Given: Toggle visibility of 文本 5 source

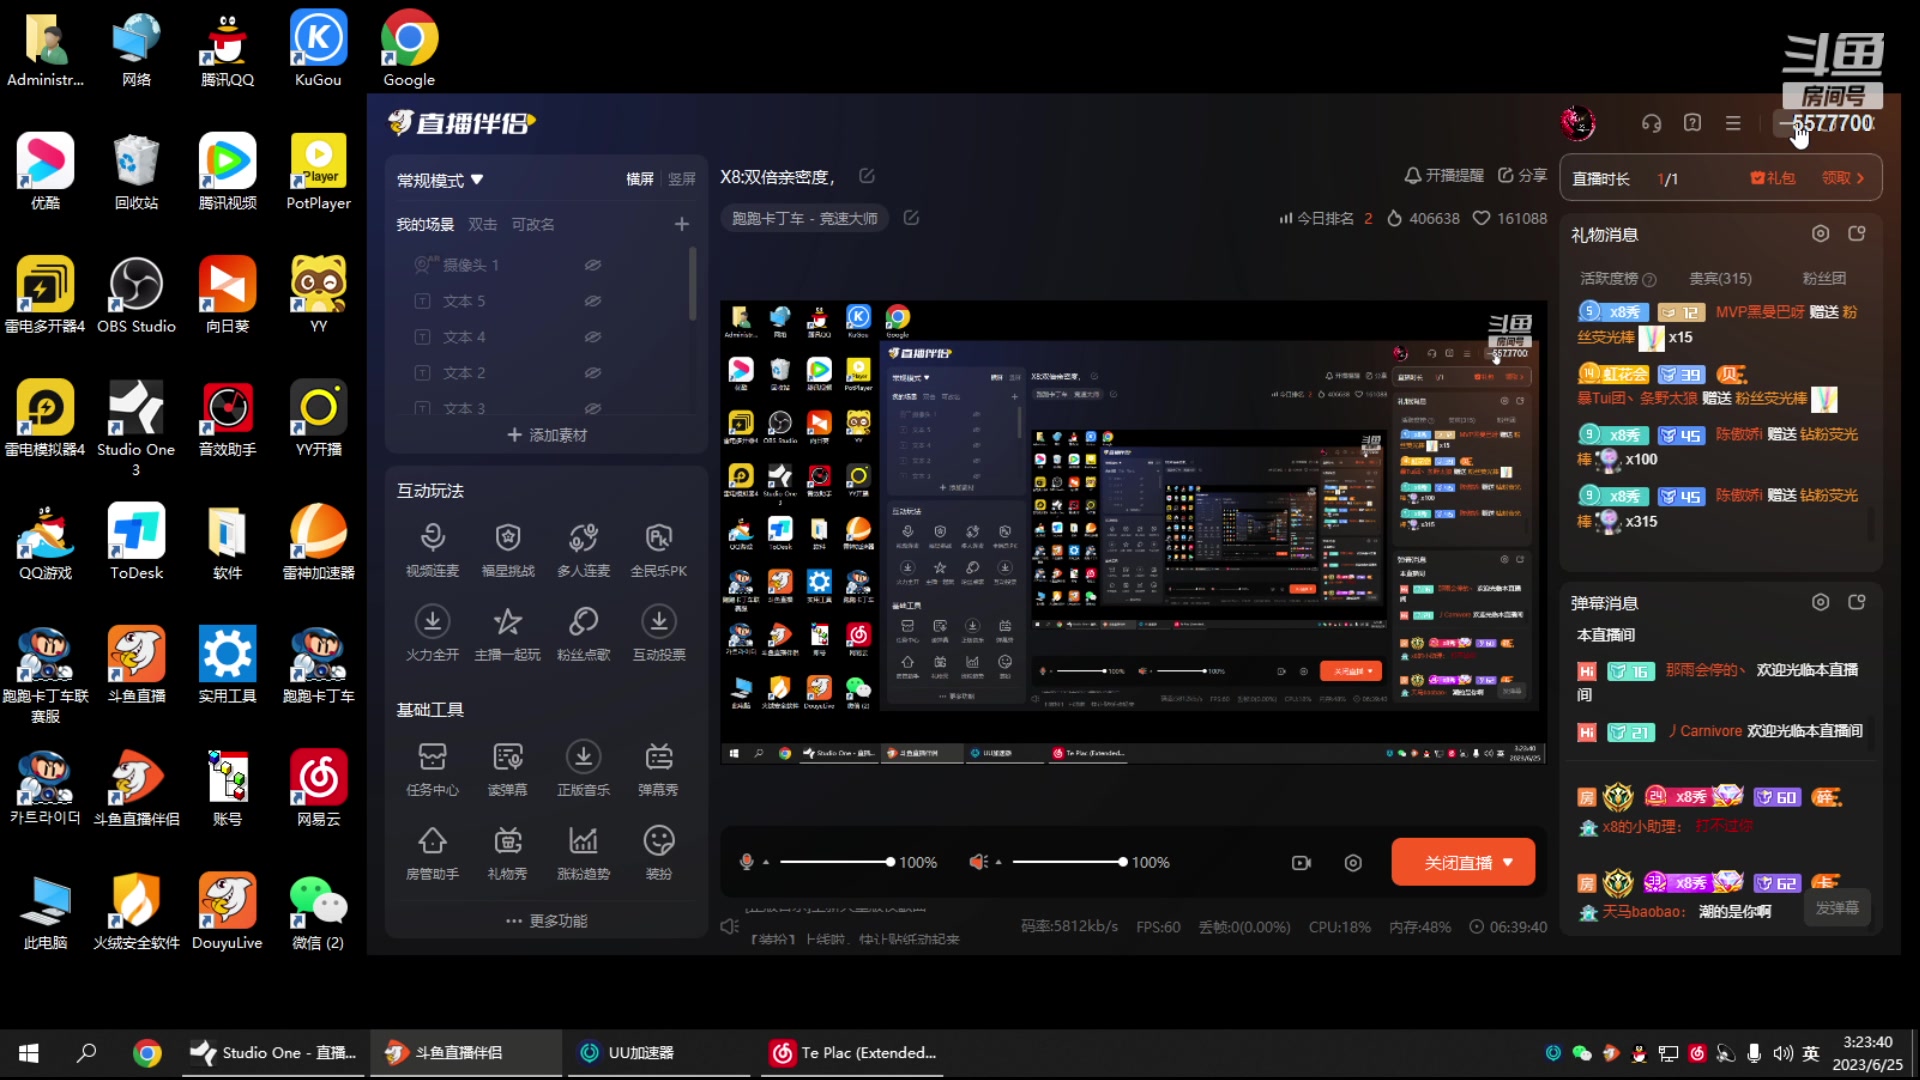Looking at the screenshot, I should click(x=592, y=301).
